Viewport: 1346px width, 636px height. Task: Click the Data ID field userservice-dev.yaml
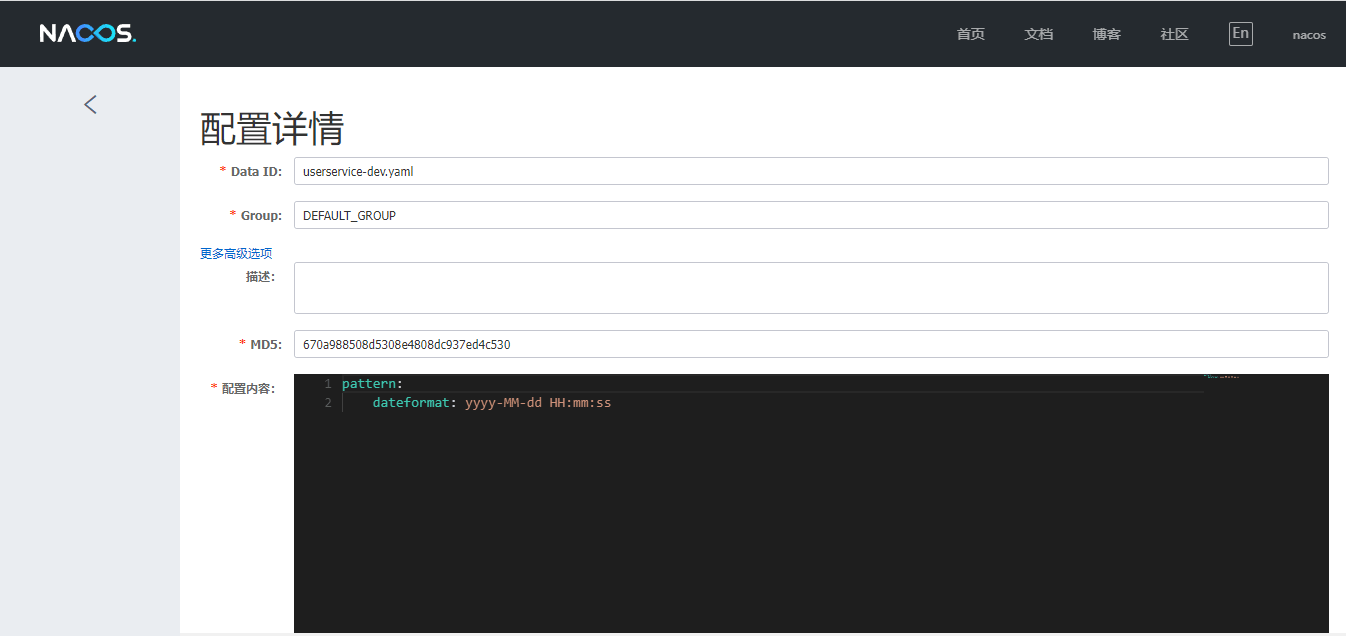click(x=810, y=171)
